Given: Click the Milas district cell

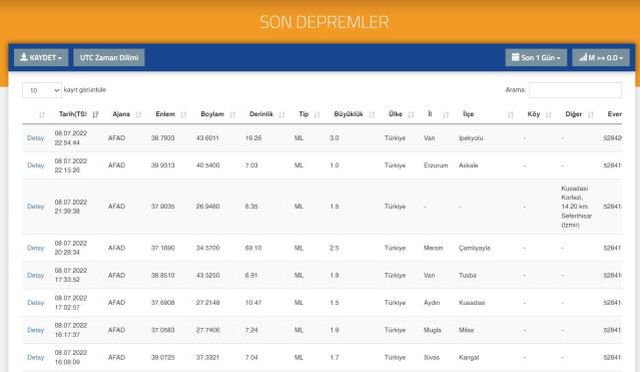Looking at the screenshot, I should tap(466, 330).
